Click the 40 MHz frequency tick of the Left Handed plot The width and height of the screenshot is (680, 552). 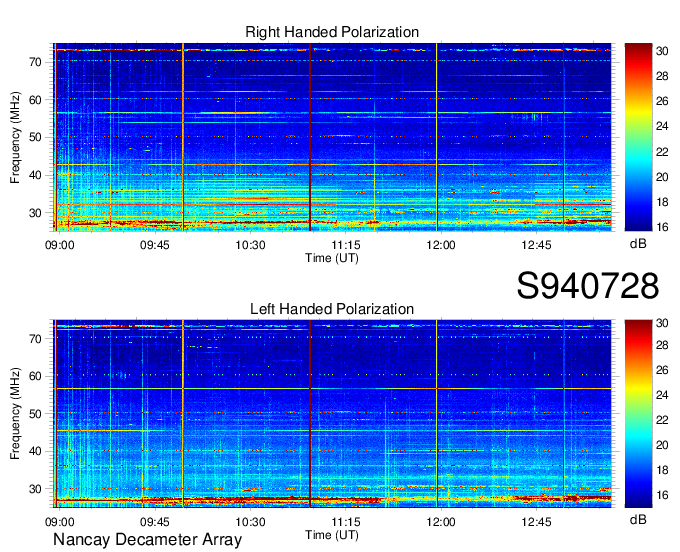coord(35,451)
